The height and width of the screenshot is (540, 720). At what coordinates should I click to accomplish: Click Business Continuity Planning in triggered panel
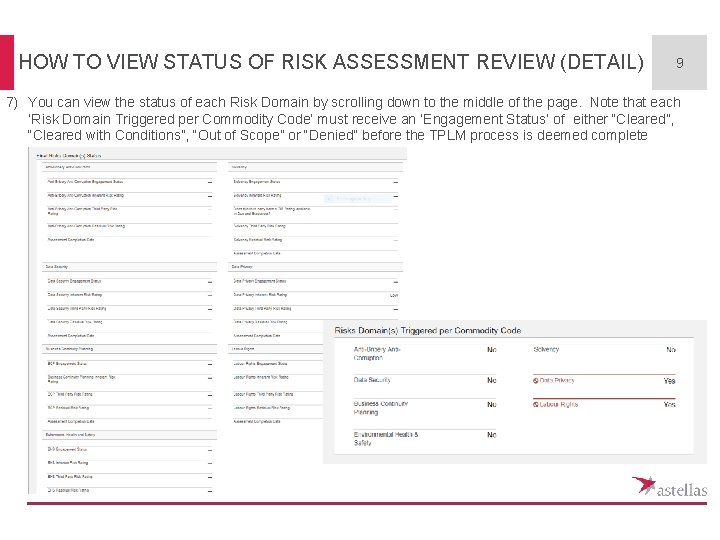[x=381, y=408]
